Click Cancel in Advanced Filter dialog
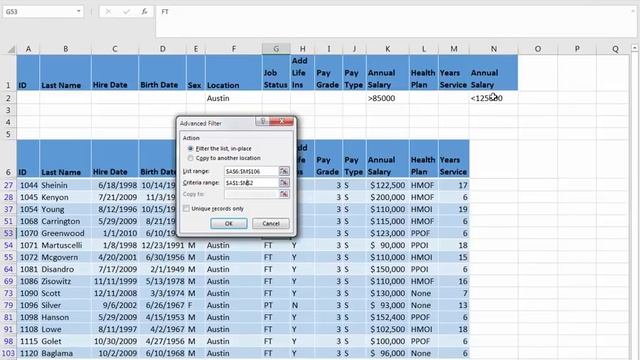 tap(271, 223)
